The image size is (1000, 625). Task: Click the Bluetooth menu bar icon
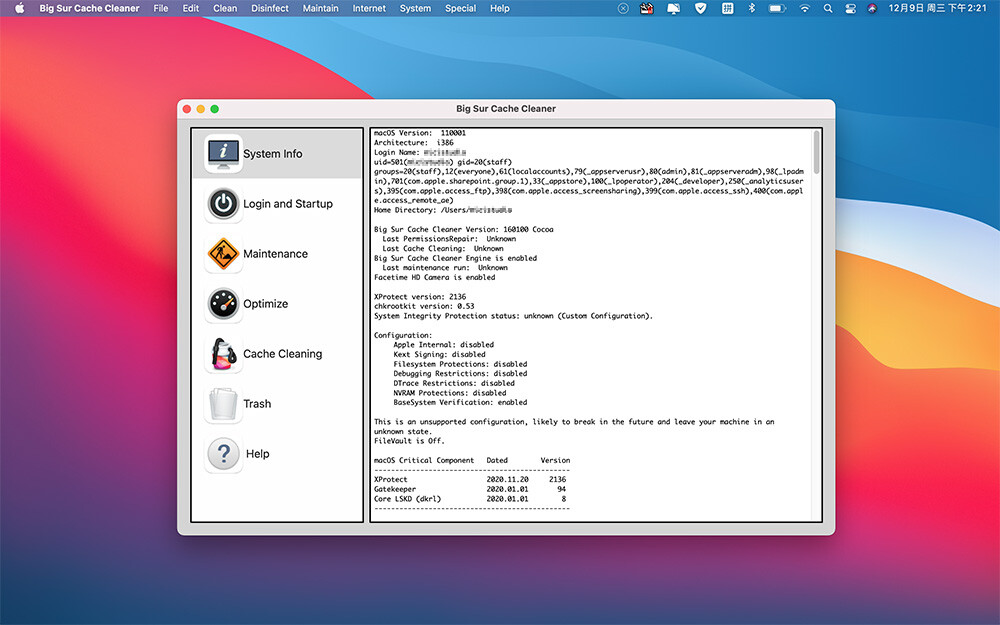pyautogui.click(x=751, y=8)
